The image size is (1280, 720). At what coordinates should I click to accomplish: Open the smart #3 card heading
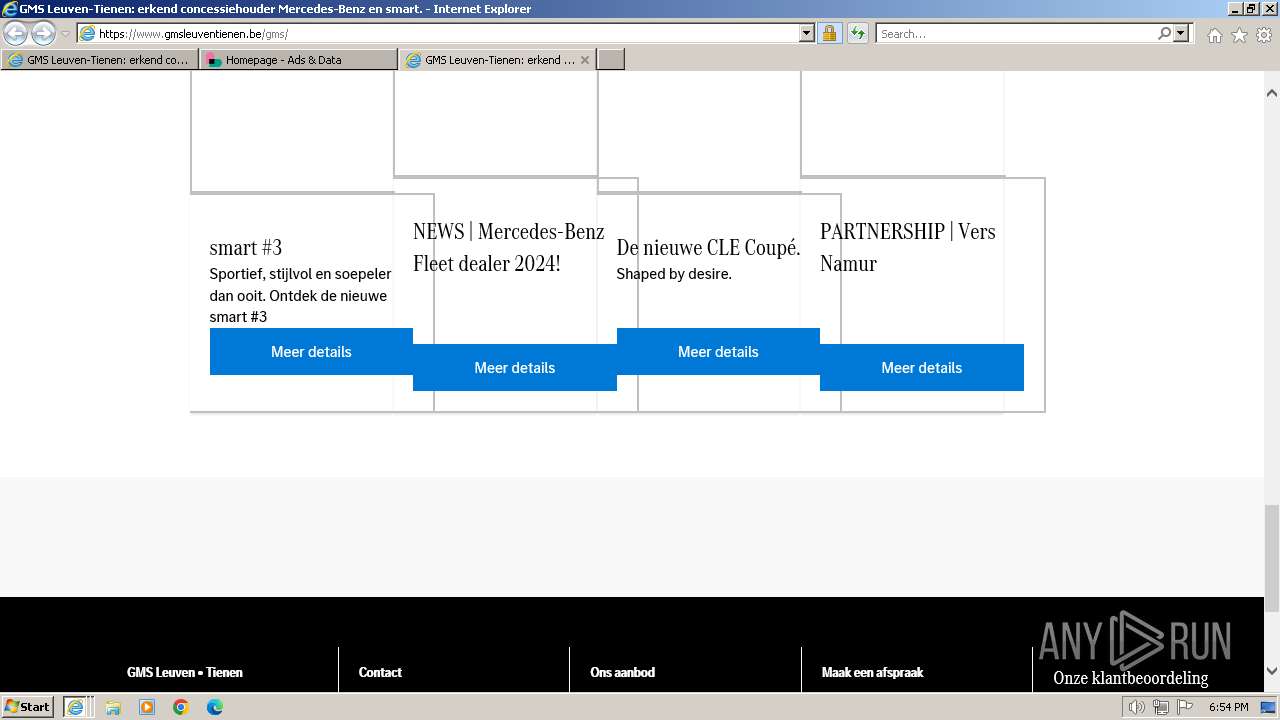tap(246, 247)
